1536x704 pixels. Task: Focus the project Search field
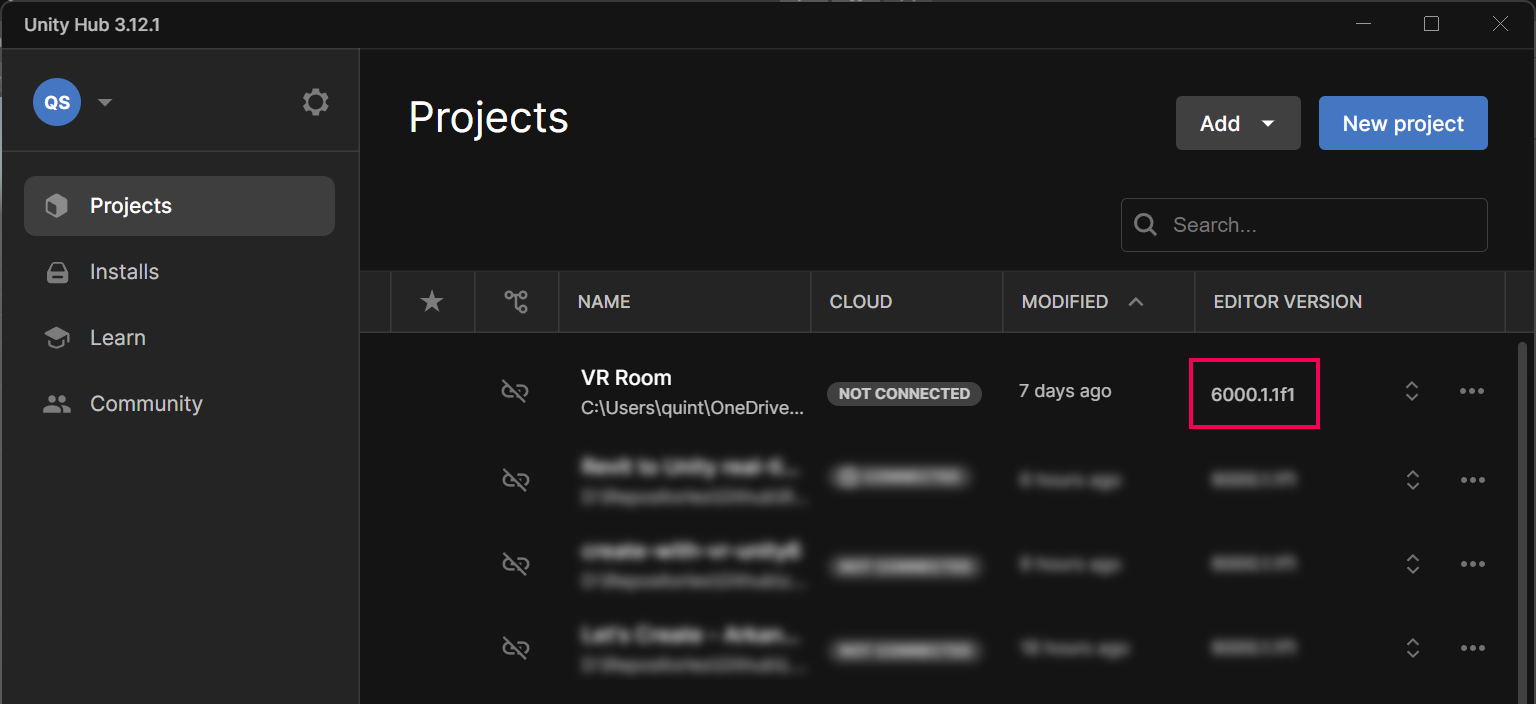click(1304, 225)
